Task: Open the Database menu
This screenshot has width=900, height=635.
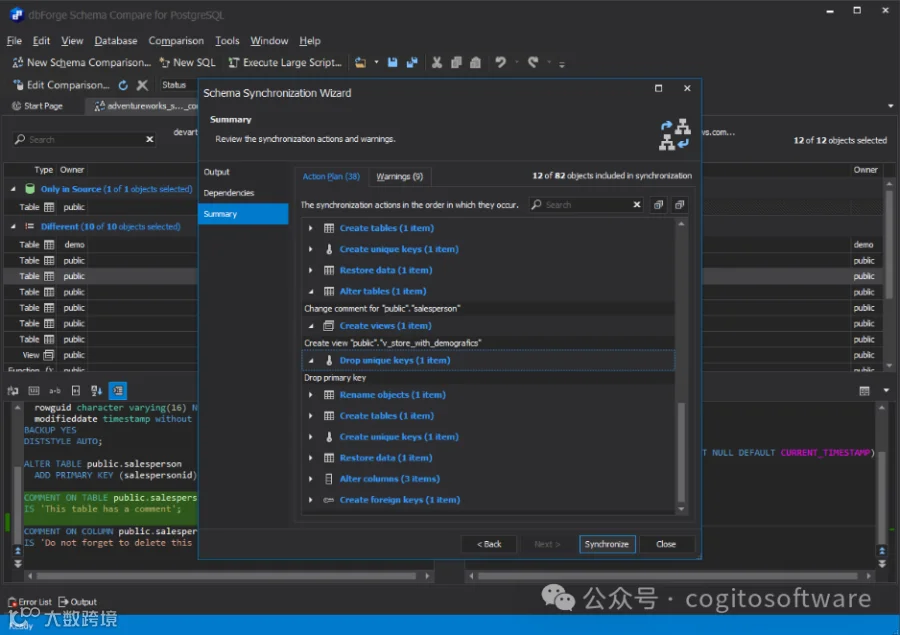Action: 115,41
